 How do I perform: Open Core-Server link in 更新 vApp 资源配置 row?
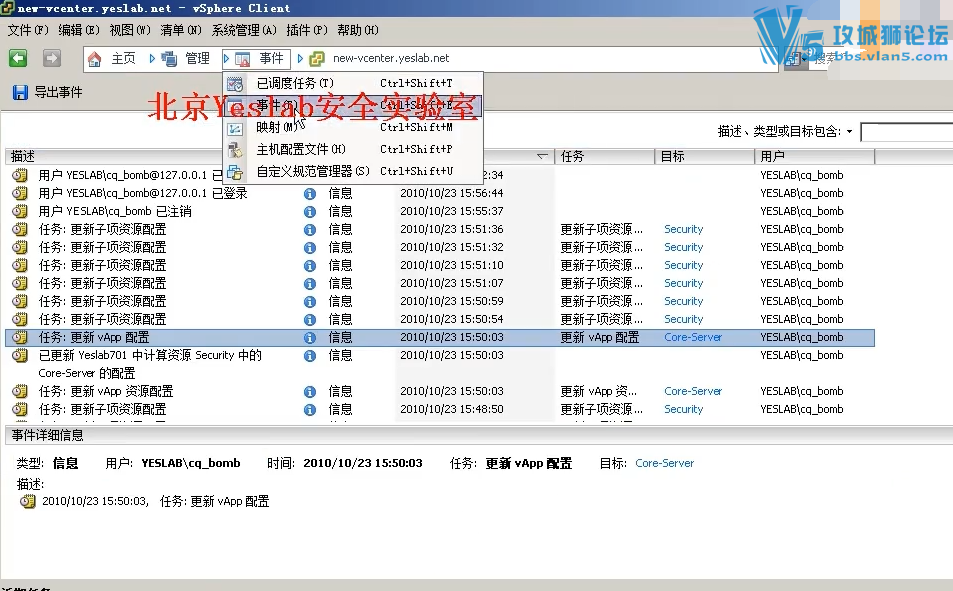[x=693, y=391]
